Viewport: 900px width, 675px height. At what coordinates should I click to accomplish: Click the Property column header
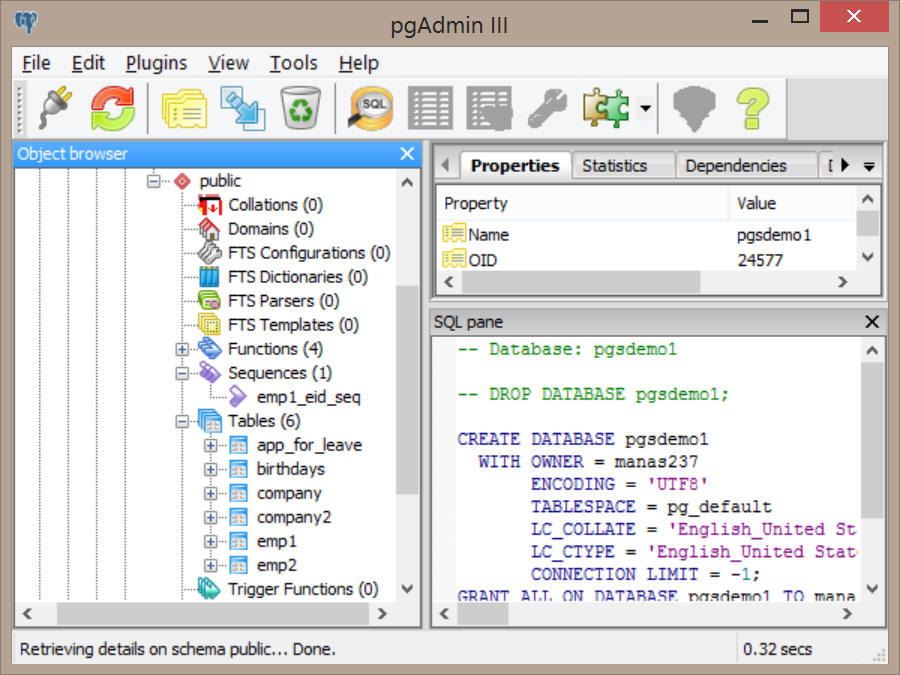(x=582, y=203)
